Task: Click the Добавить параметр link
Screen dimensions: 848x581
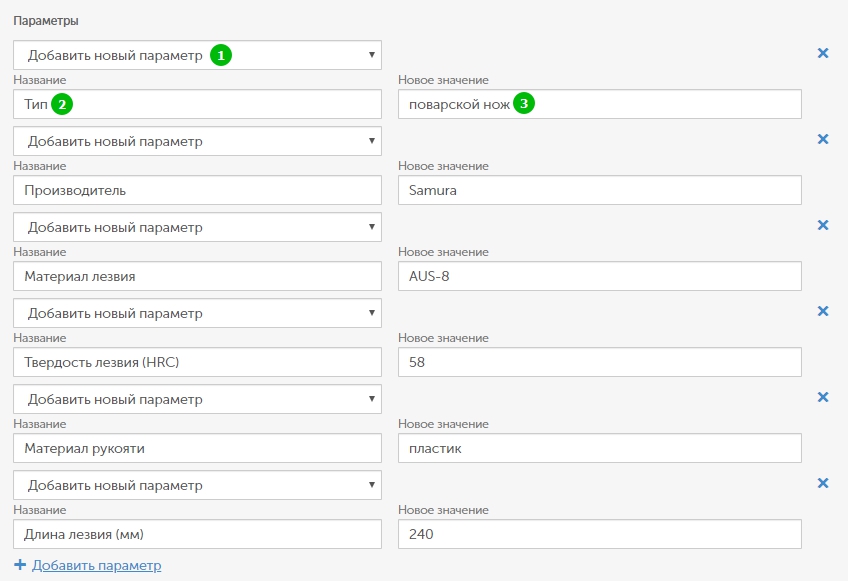Action: (x=96, y=566)
